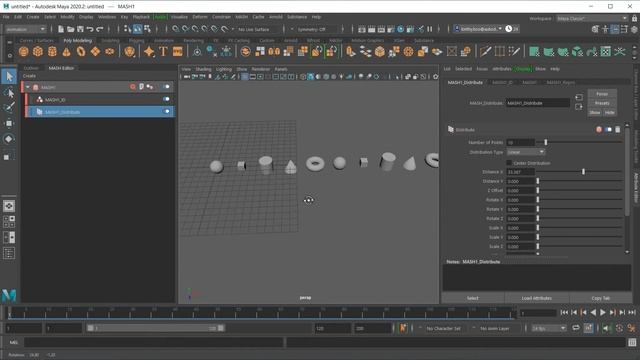Open the menu set dropdown
Viewport: 640px width, 360px height.
pos(25,29)
